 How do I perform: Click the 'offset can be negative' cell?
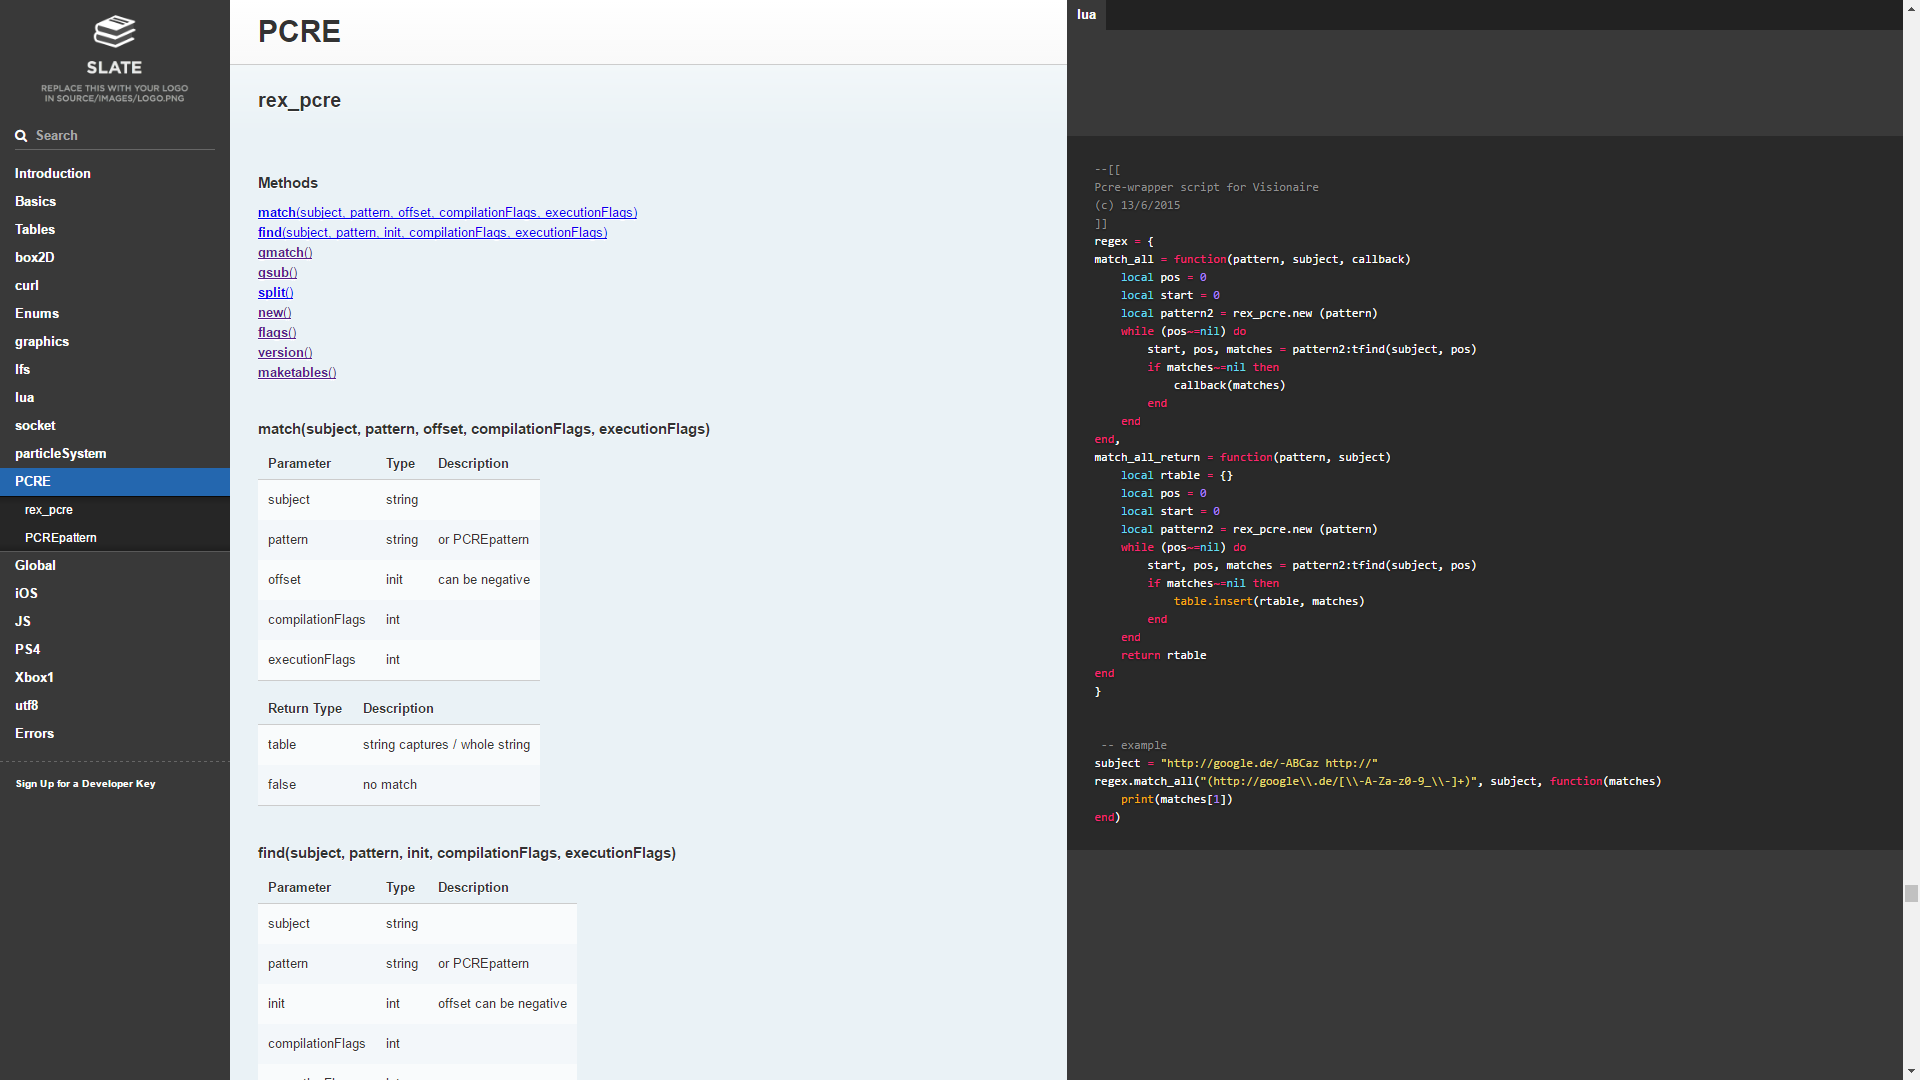tap(502, 1004)
